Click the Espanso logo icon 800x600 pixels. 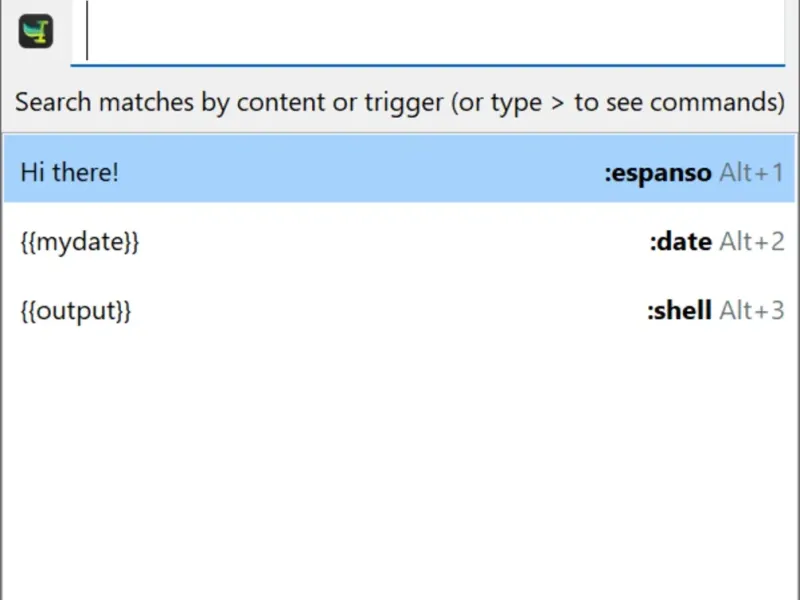(x=35, y=32)
